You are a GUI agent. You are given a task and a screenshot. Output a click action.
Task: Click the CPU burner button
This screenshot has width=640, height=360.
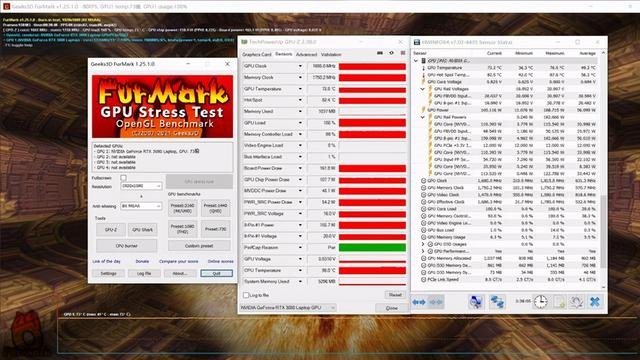click(x=127, y=246)
